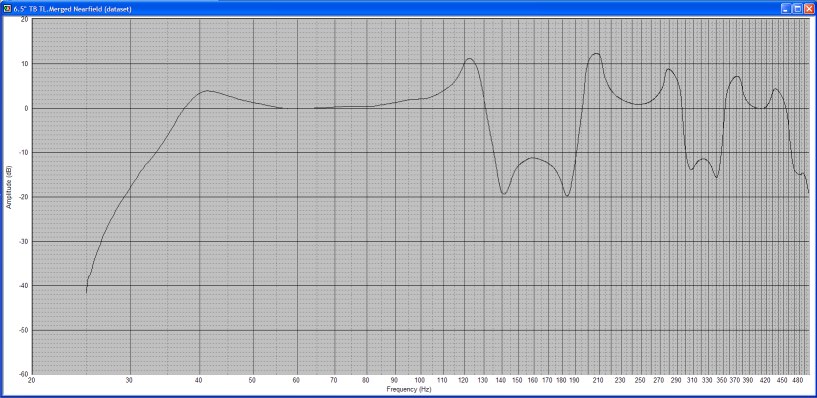Click the 20 Hz frequency axis label
817x398 pixels.
pyautogui.click(x=32, y=380)
